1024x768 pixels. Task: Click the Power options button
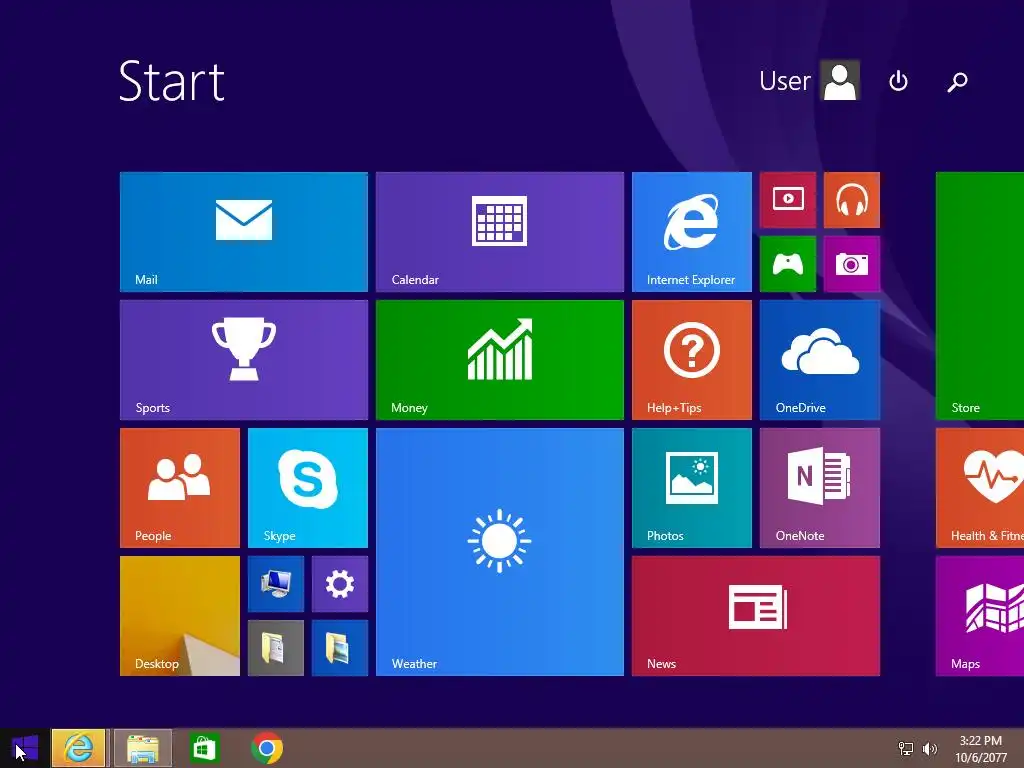tap(899, 81)
